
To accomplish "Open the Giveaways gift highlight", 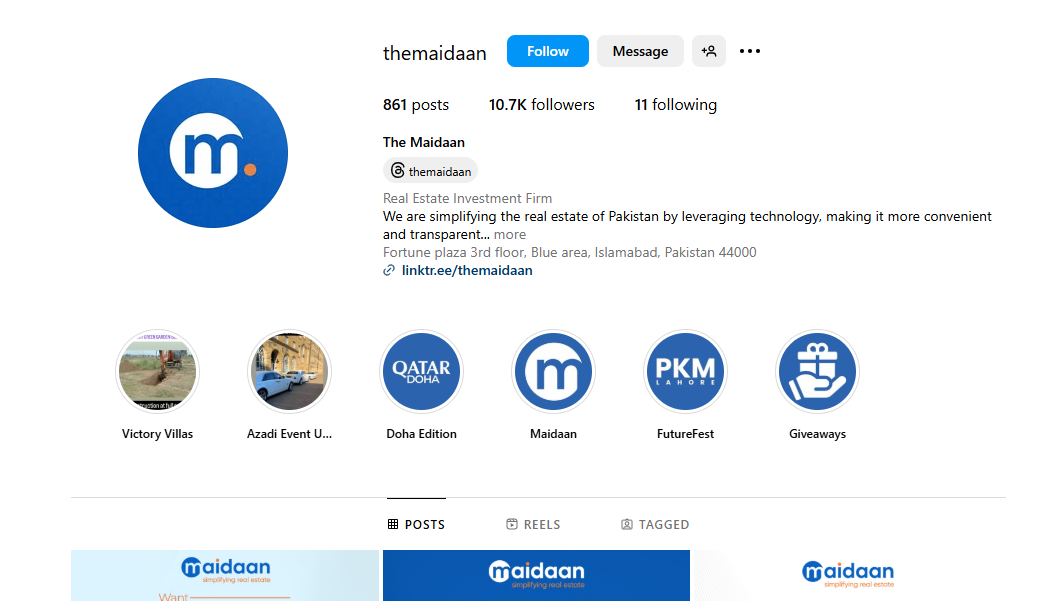I will point(817,372).
